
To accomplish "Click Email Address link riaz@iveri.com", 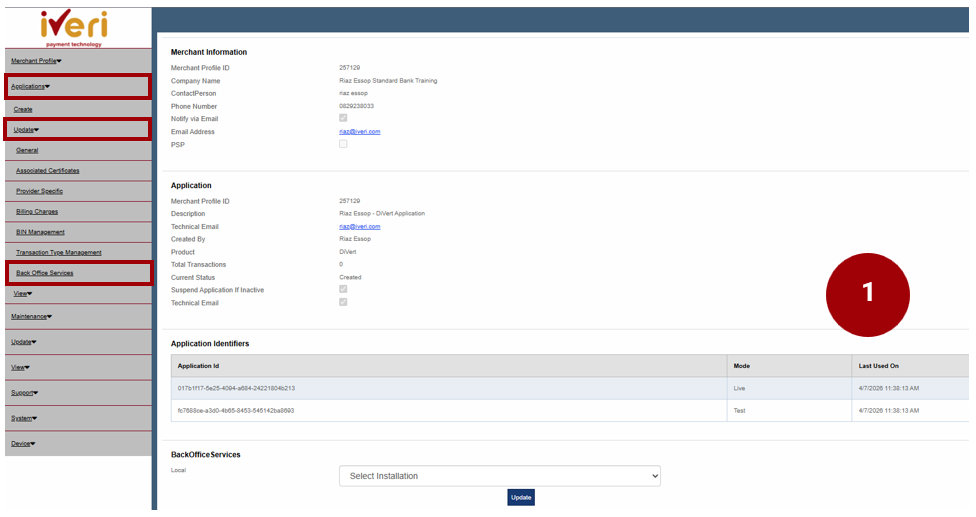I will tap(360, 132).
